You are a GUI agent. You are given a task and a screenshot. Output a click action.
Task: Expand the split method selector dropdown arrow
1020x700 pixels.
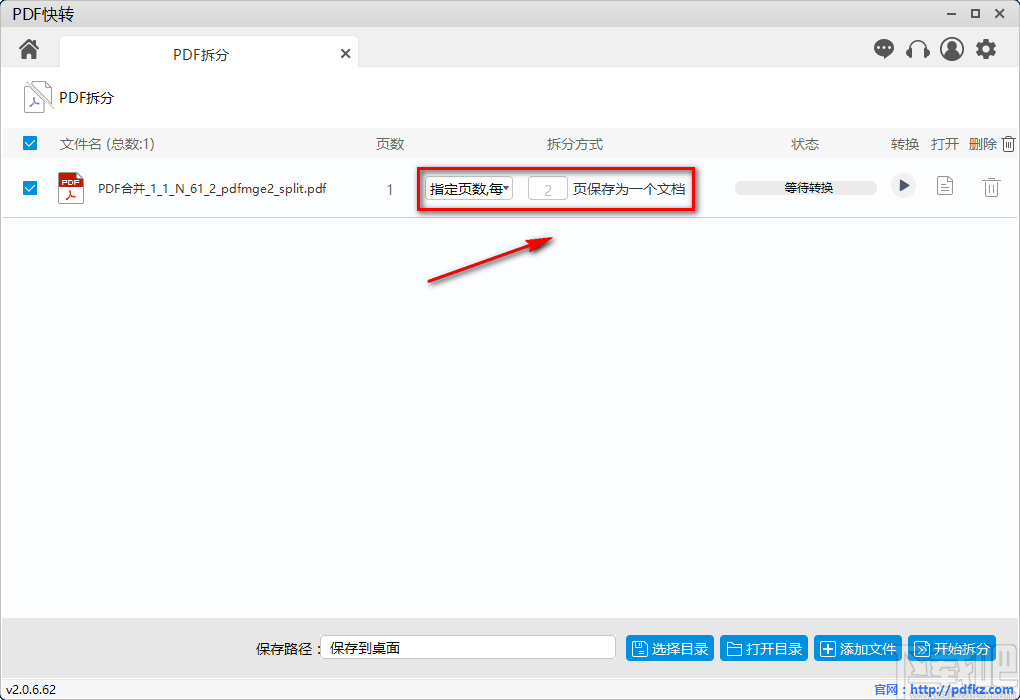coord(505,187)
